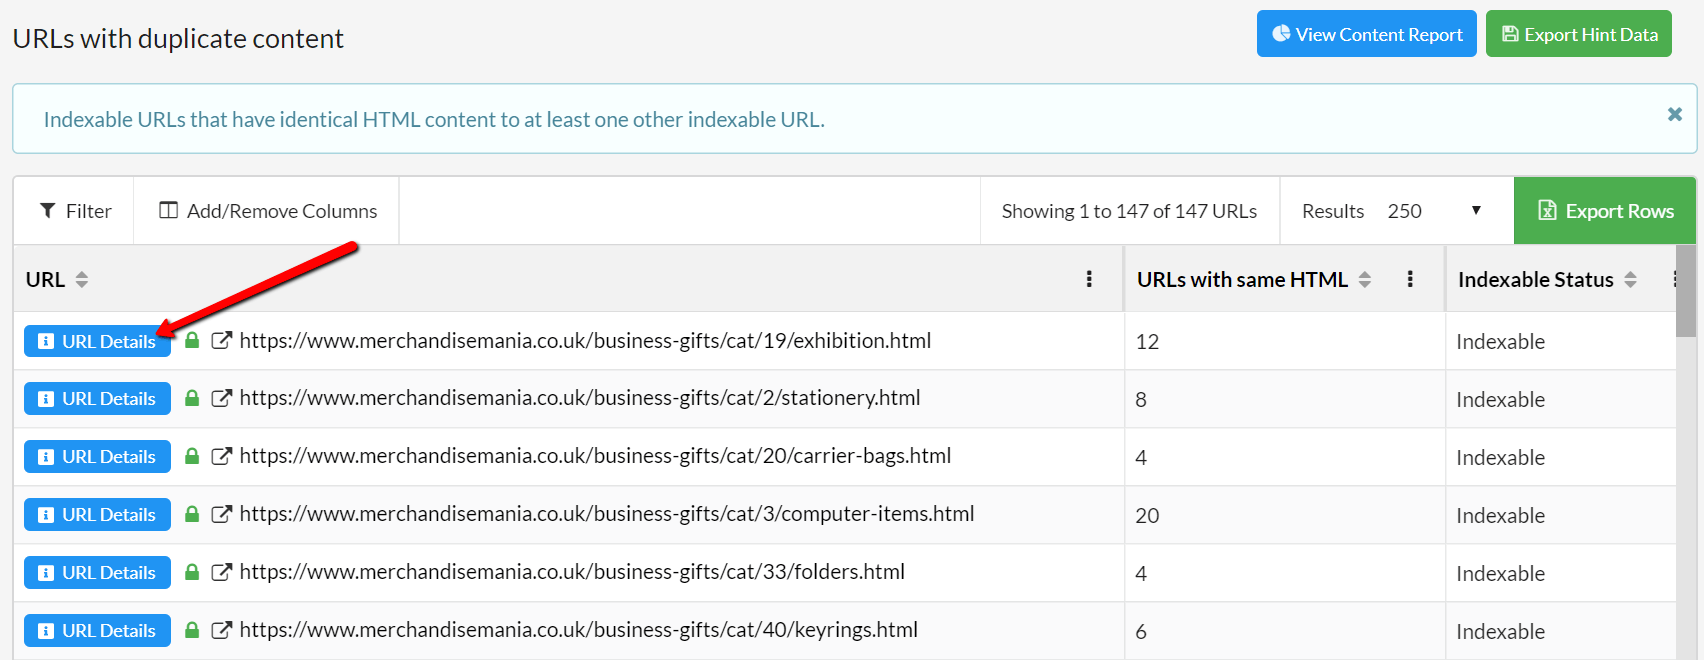Screen dimensions: 1704x660
Task: Dismiss the hint description banner
Action: coord(1675,114)
